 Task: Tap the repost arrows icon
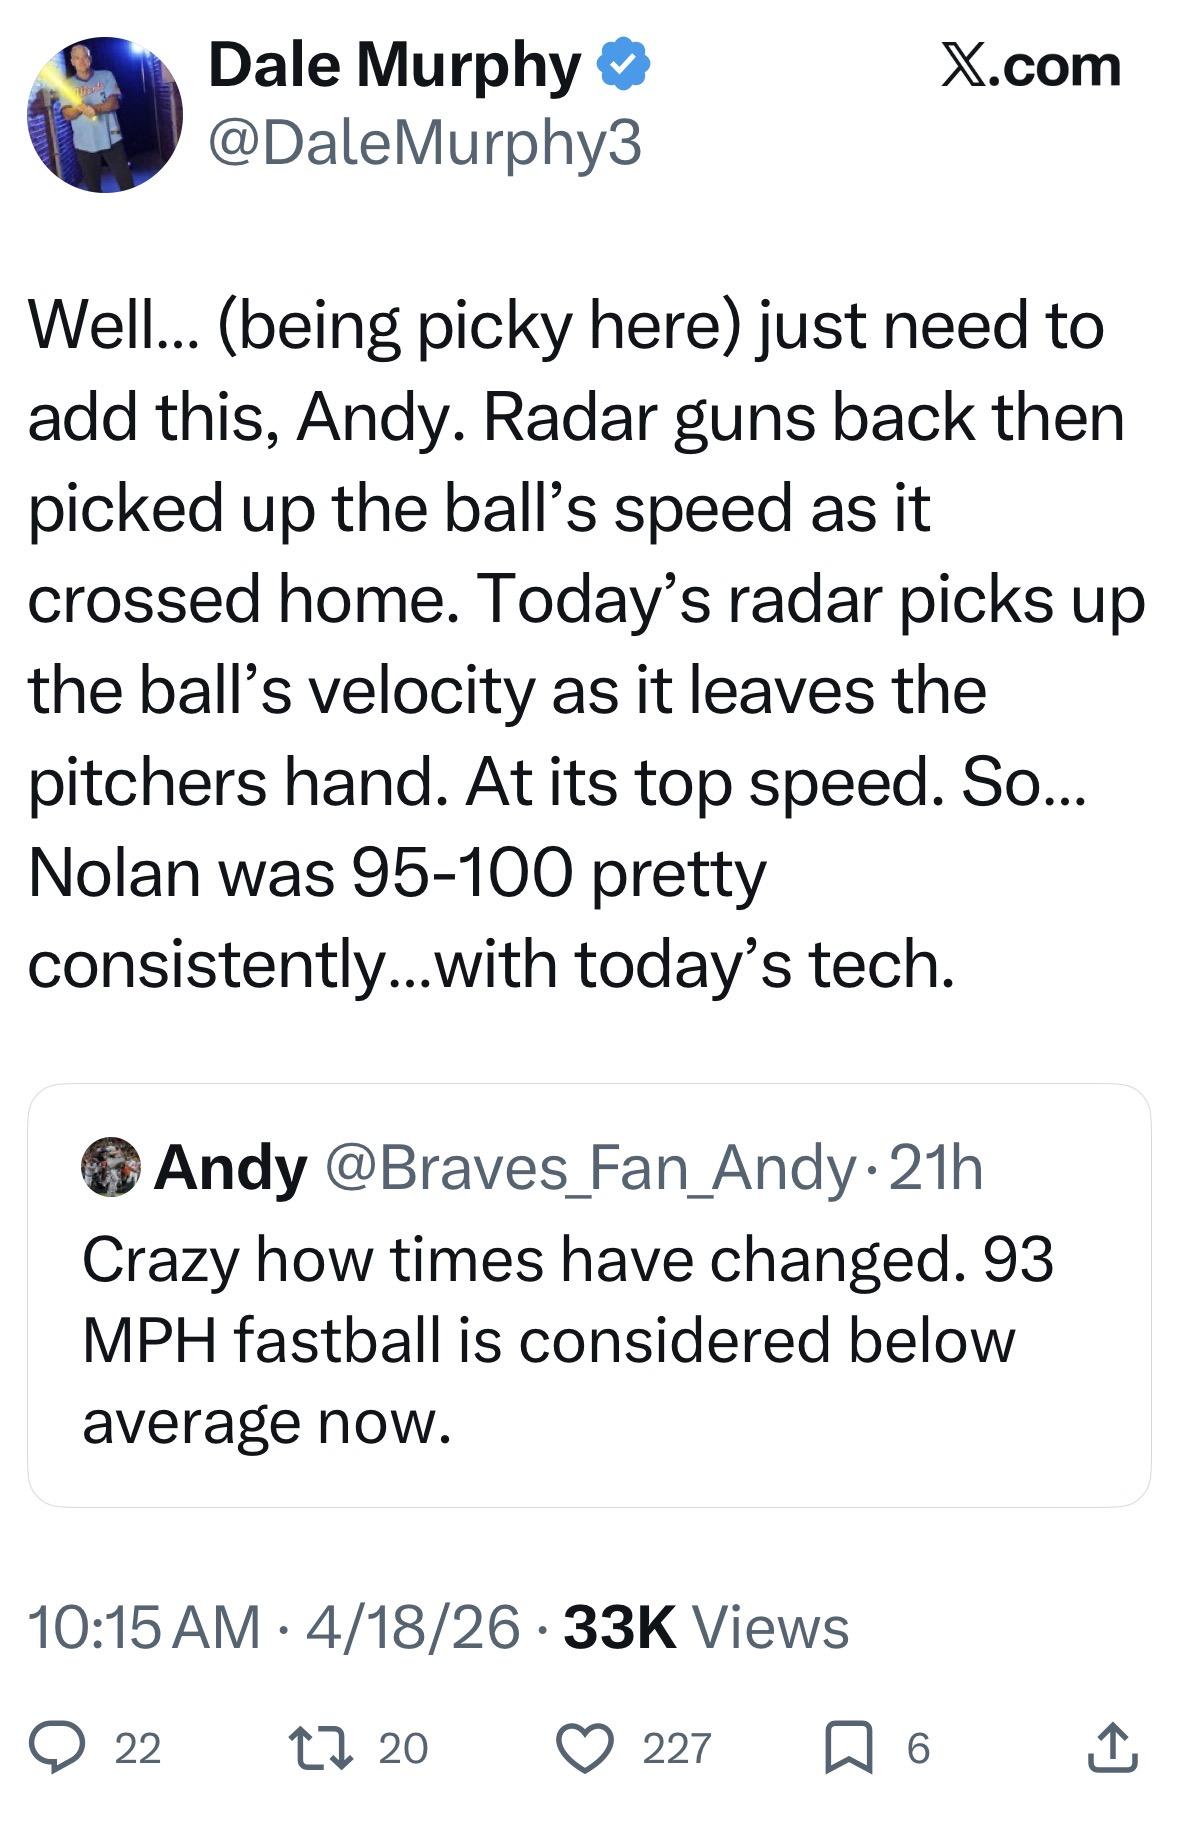[x=320, y=1747]
